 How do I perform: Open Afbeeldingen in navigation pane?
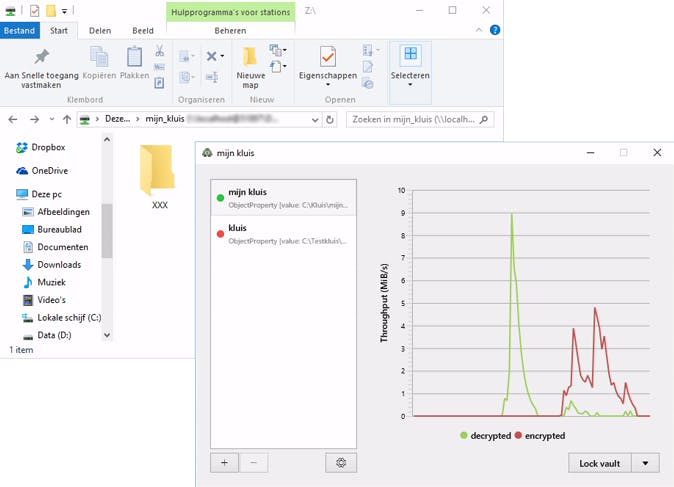tap(63, 212)
